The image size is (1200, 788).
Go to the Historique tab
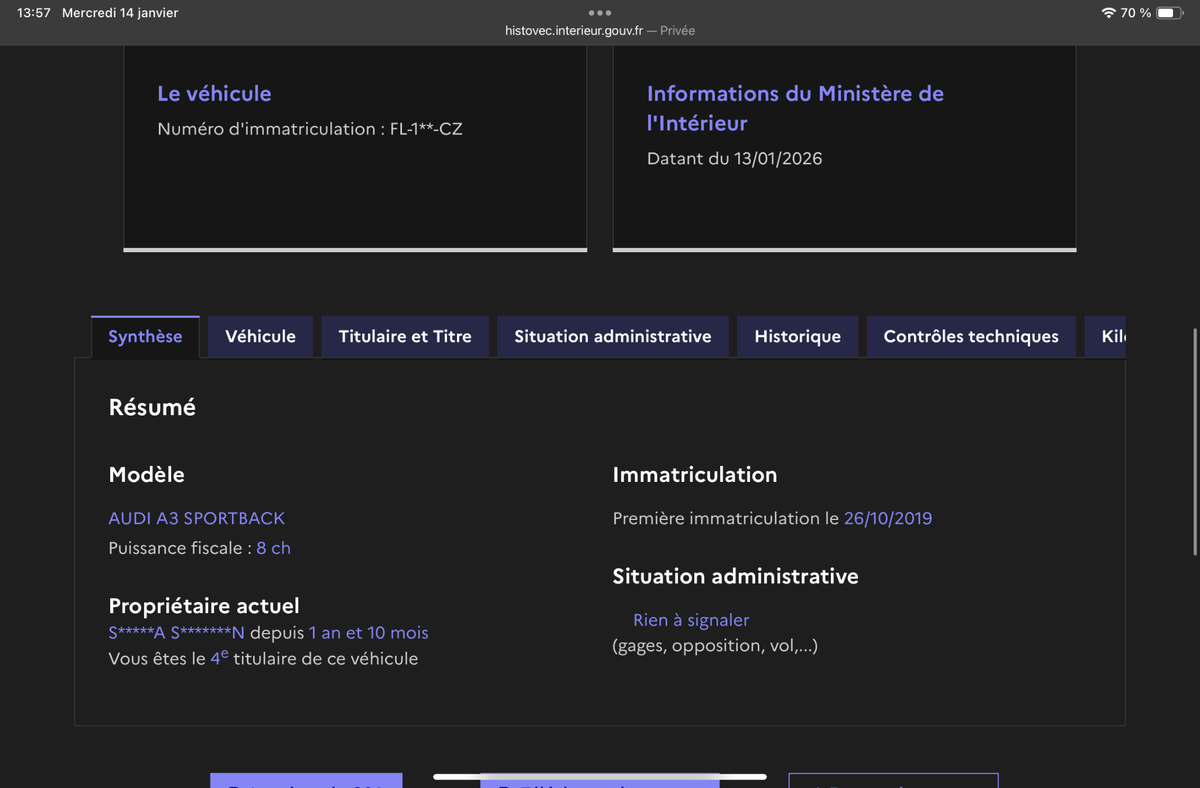pos(797,337)
